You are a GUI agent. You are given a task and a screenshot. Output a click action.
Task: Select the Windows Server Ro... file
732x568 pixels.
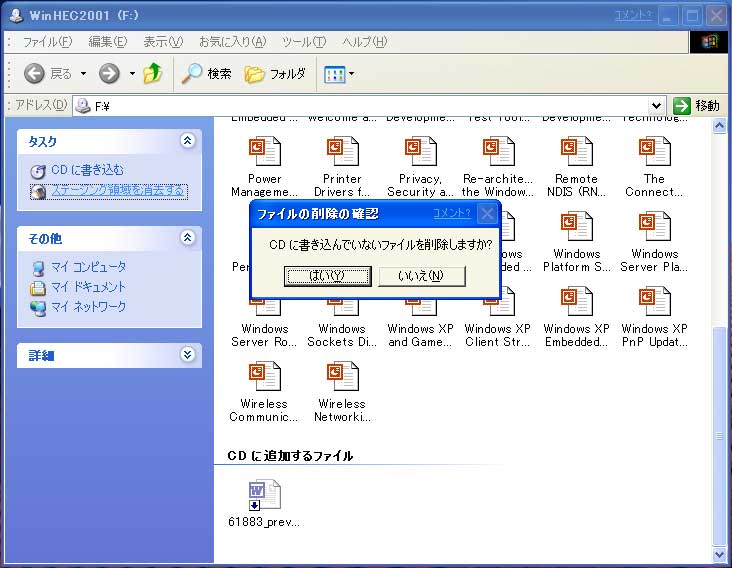coord(265,323)
